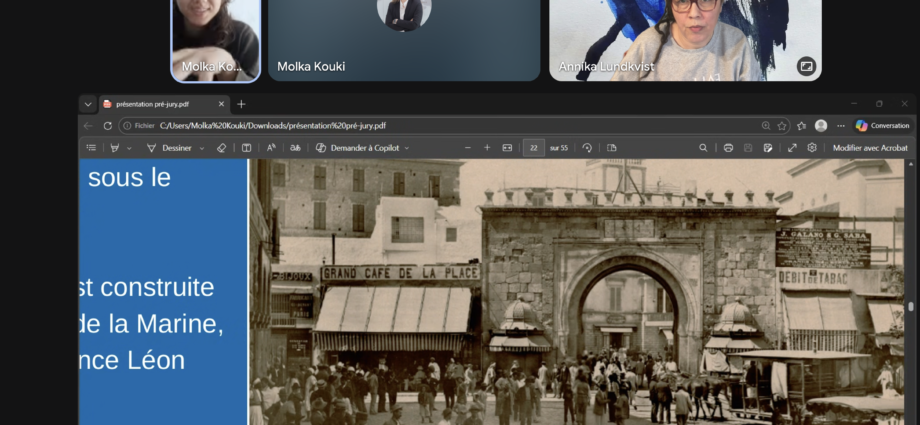Open the browser tab list dropdown
This screenshot has width=920, height=425.
[x=88, y=104]
